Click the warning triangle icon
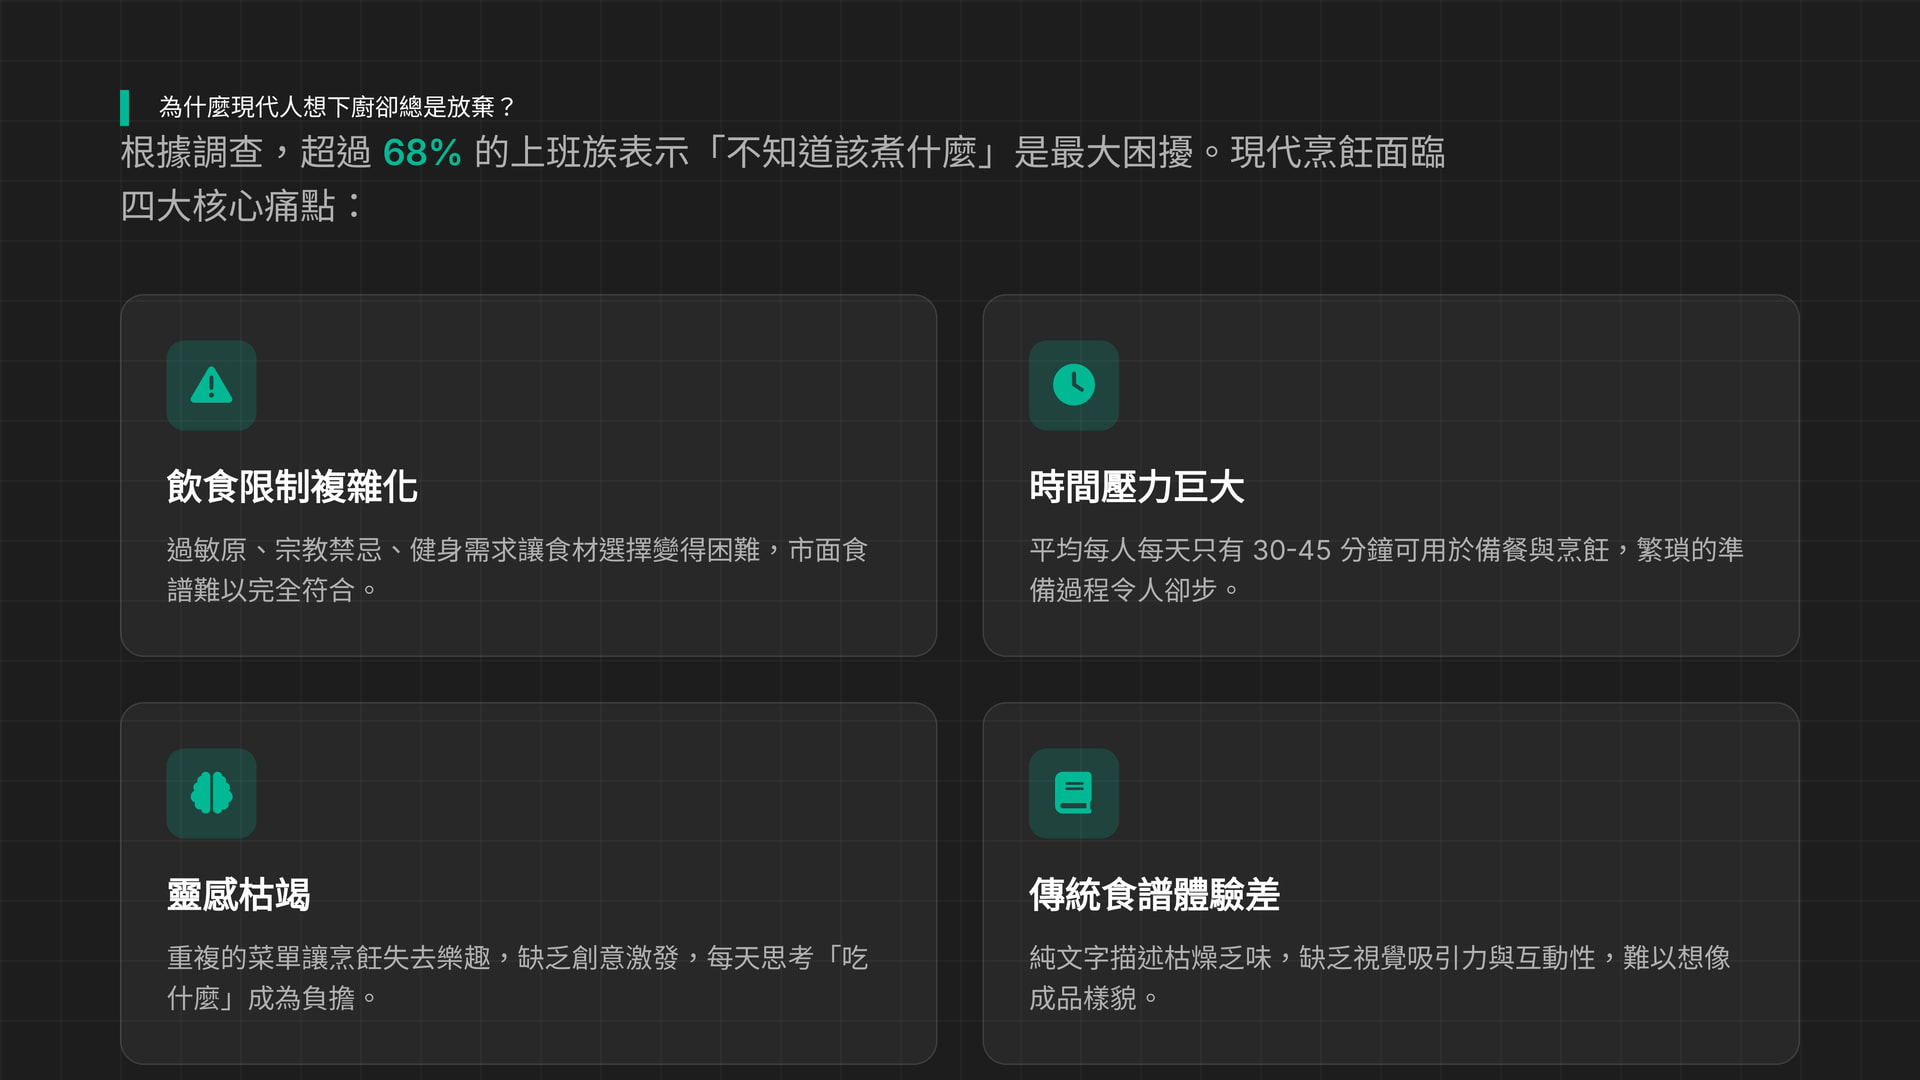 point(211,385)
